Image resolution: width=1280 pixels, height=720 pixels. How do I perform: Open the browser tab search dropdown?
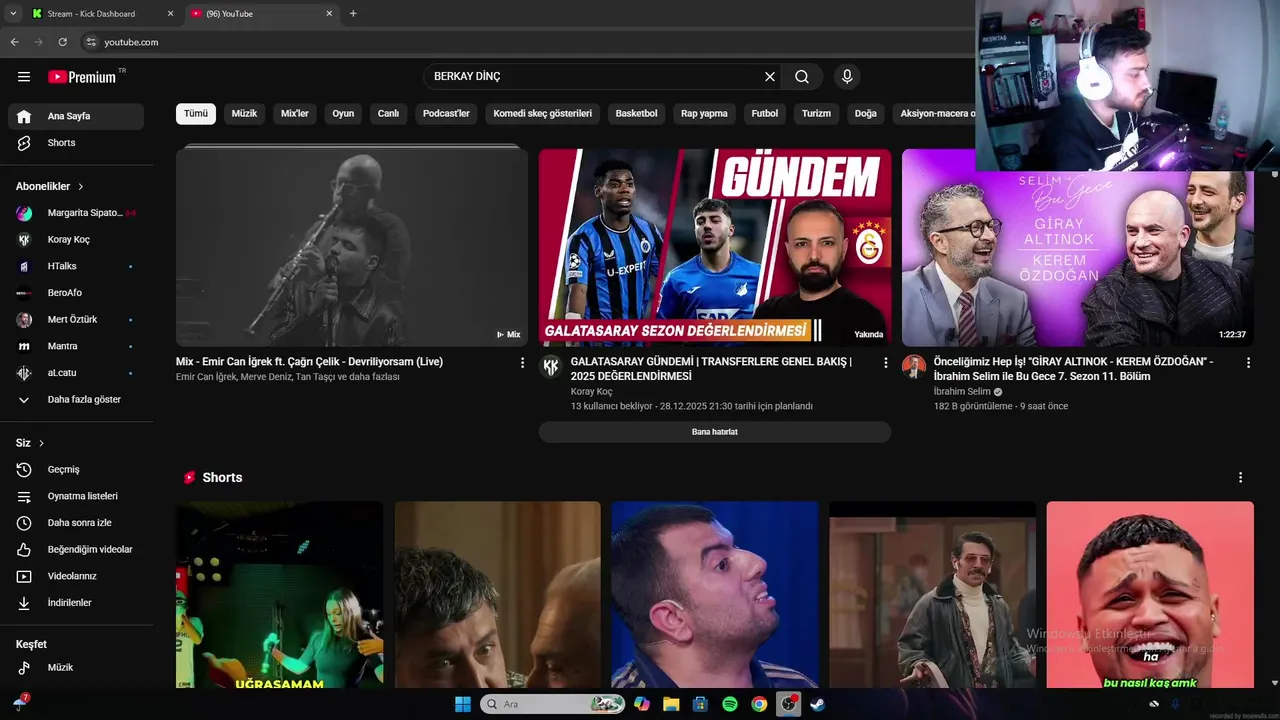[x=13, y=13]
